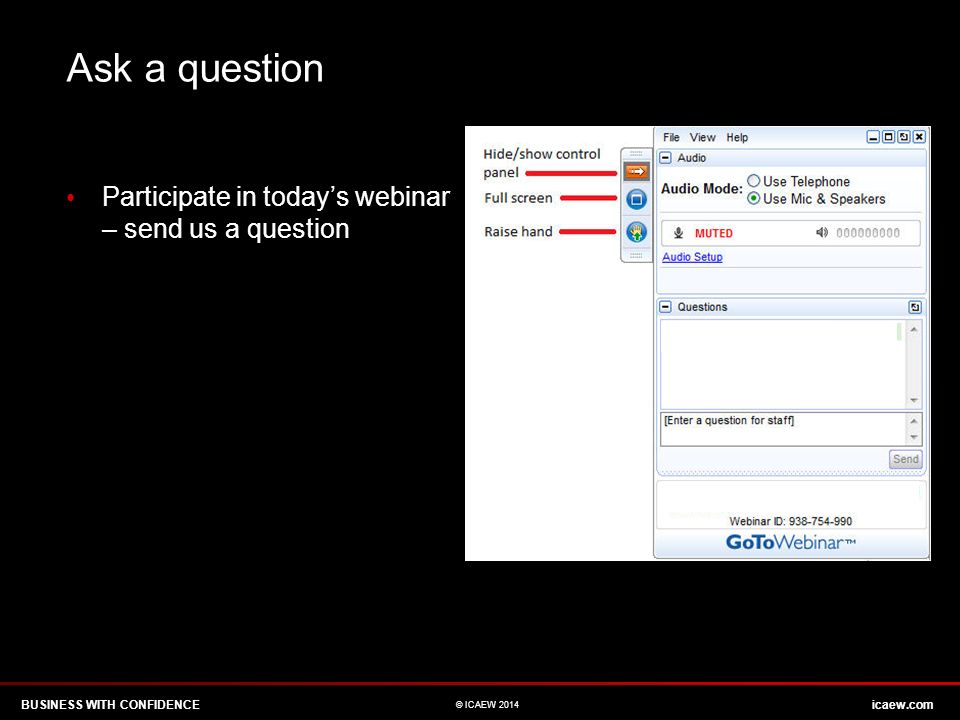Click the orange hide/show control panel arrow
The height and width of the screenshot is (720, 960).
pyautogui.click(x=636, y=171)
